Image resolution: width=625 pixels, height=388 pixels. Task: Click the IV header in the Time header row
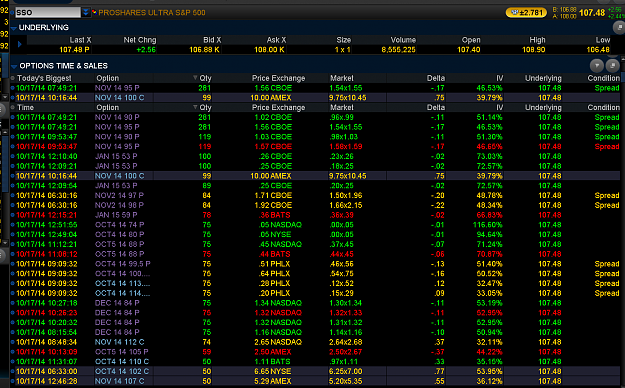(x=499, y=108)
